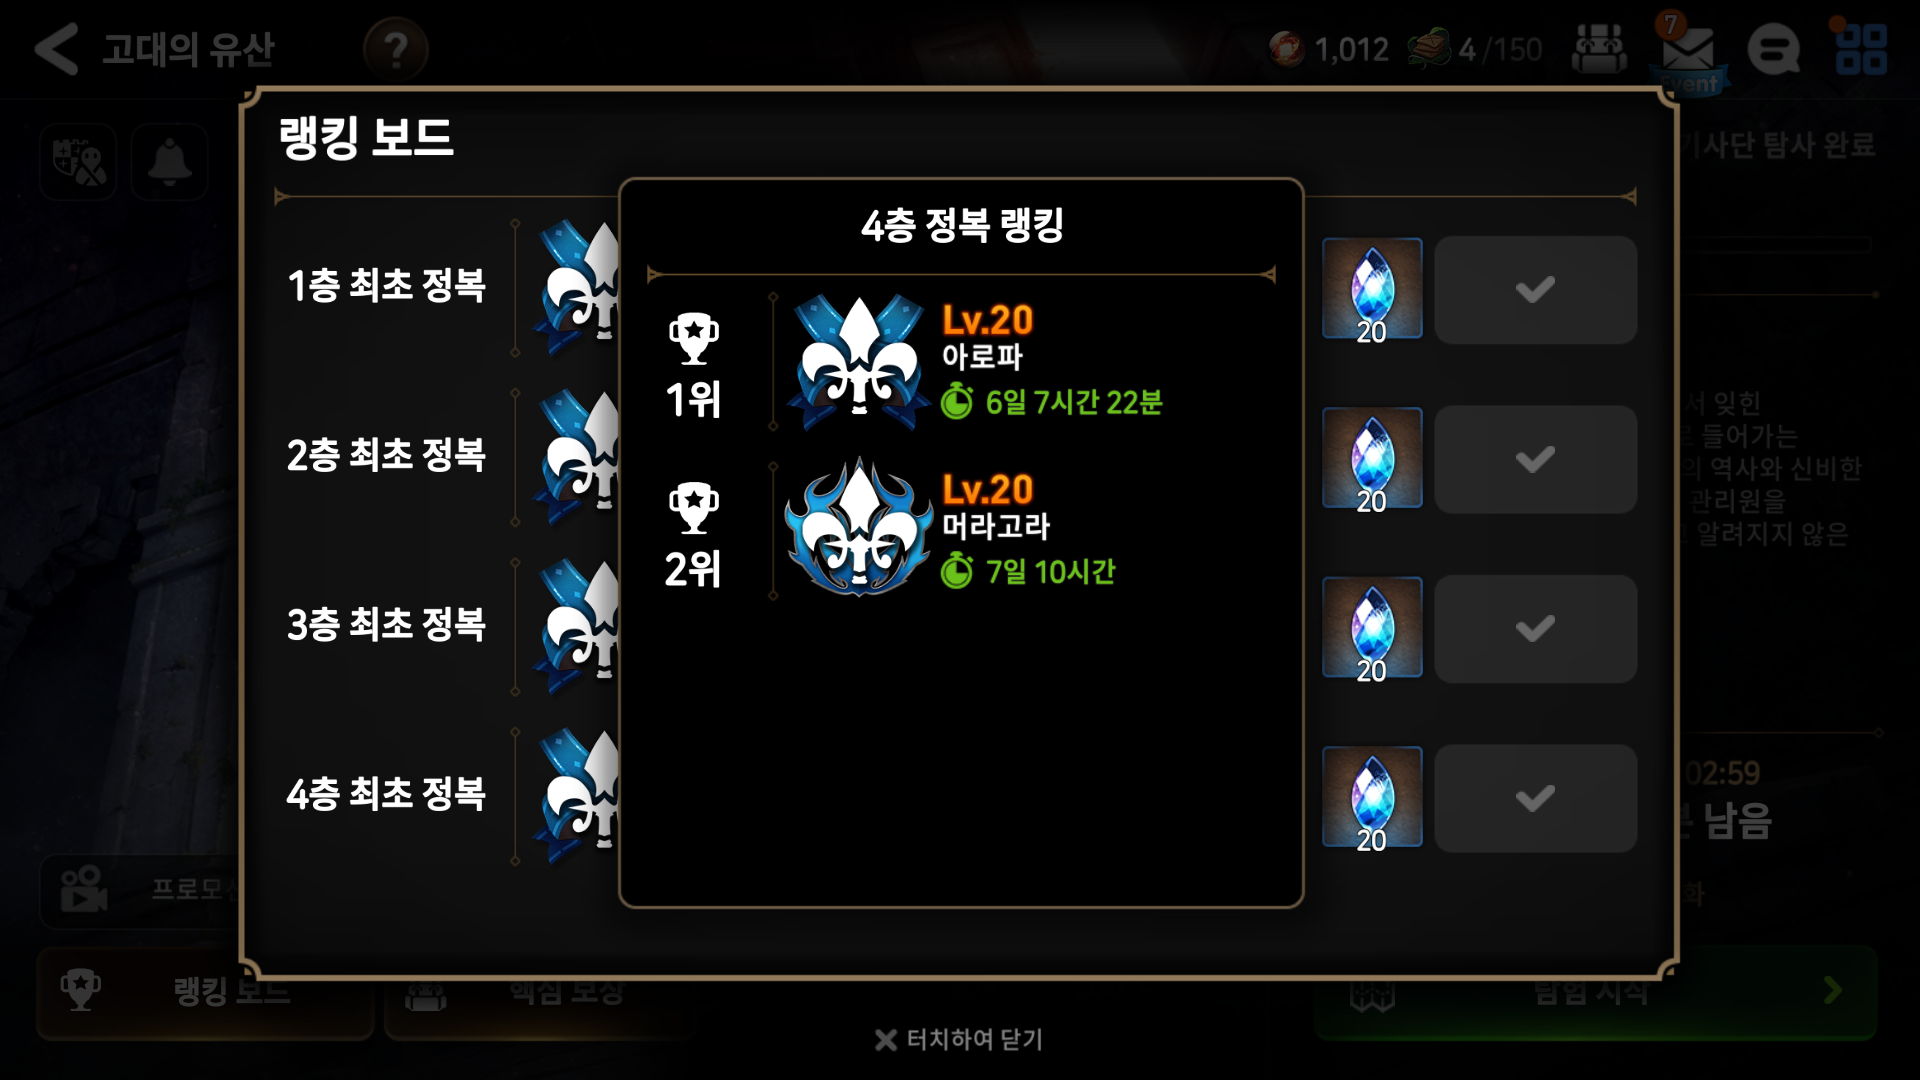Viewport: 1920px width, 1080px height.
Task: Tap the red currency 1,012 counter
Action: (x=1329, y=49)
